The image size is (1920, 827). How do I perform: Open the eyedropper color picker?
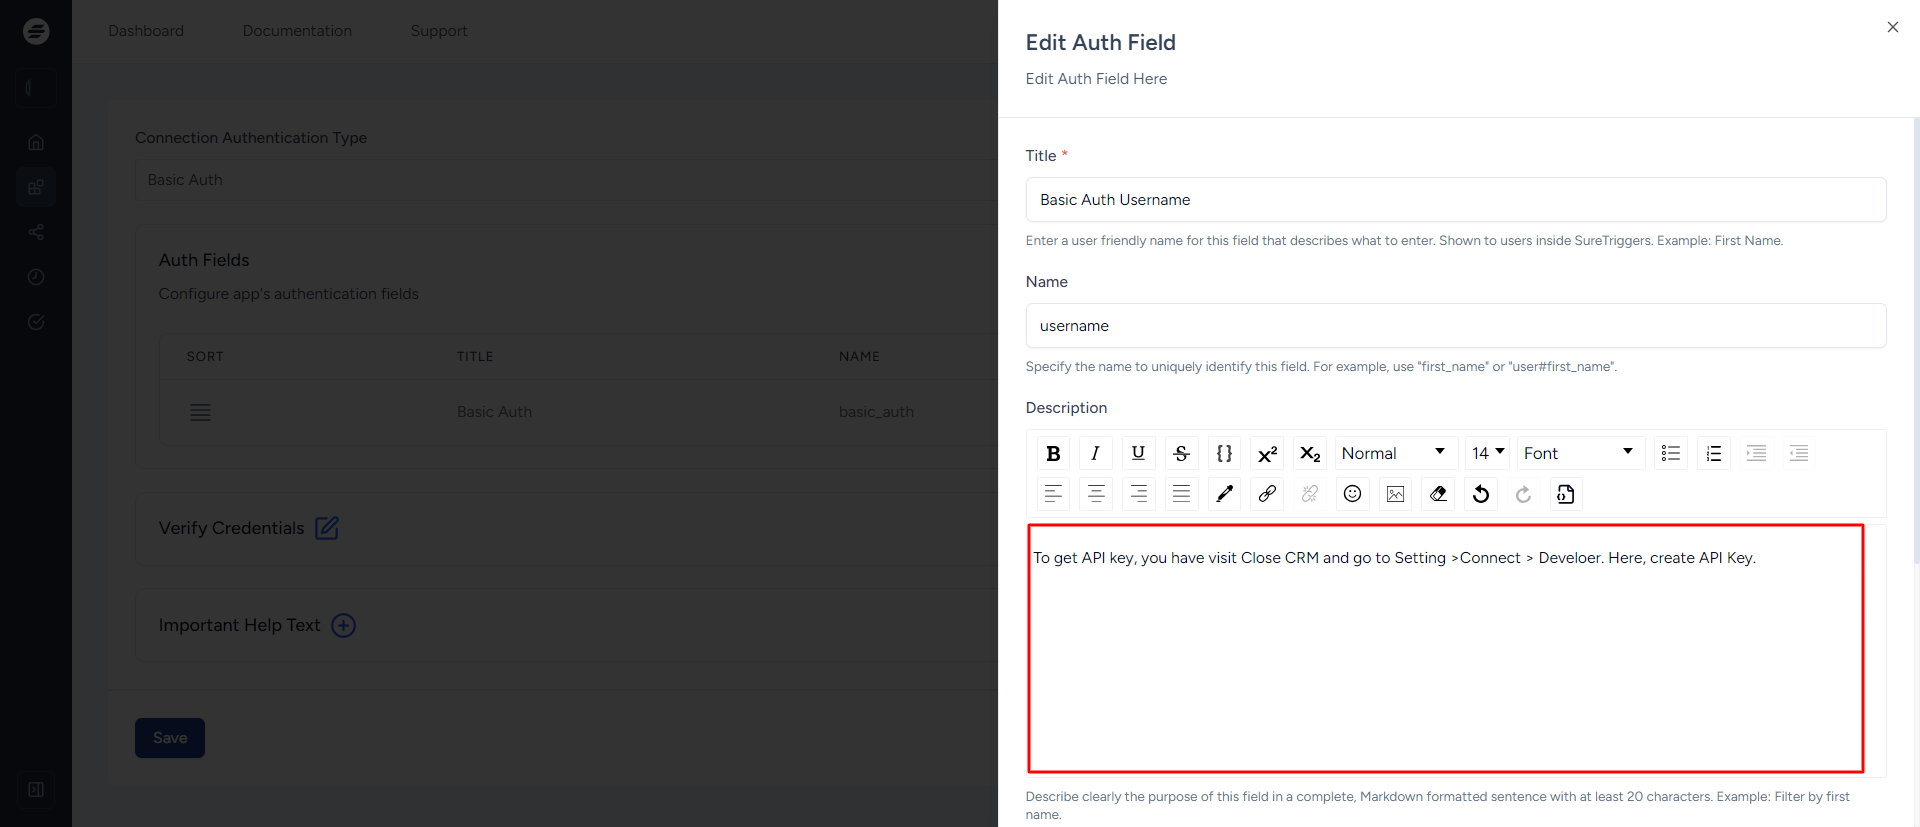point(1224,494)
